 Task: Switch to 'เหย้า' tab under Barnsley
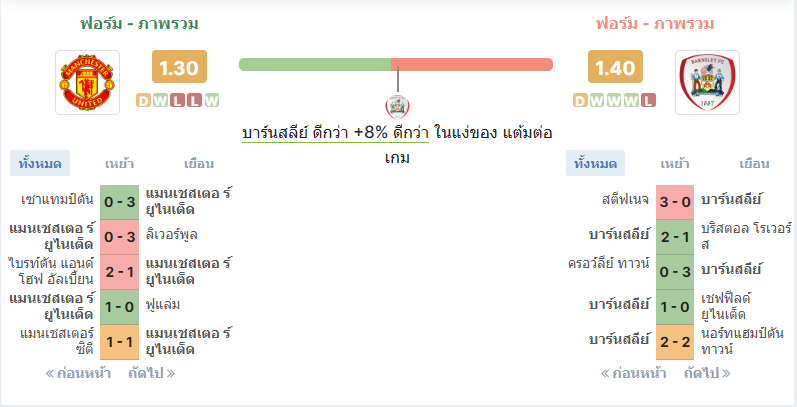click(675, 164)
